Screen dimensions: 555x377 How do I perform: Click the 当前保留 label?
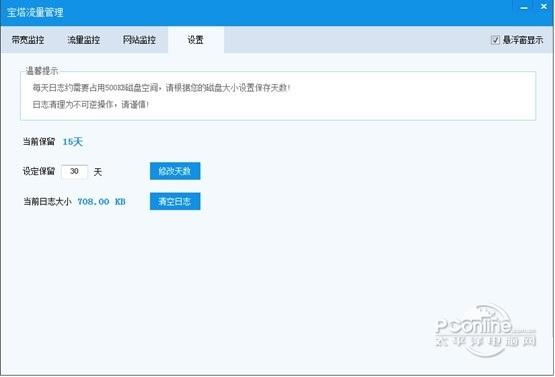[39, 142]
